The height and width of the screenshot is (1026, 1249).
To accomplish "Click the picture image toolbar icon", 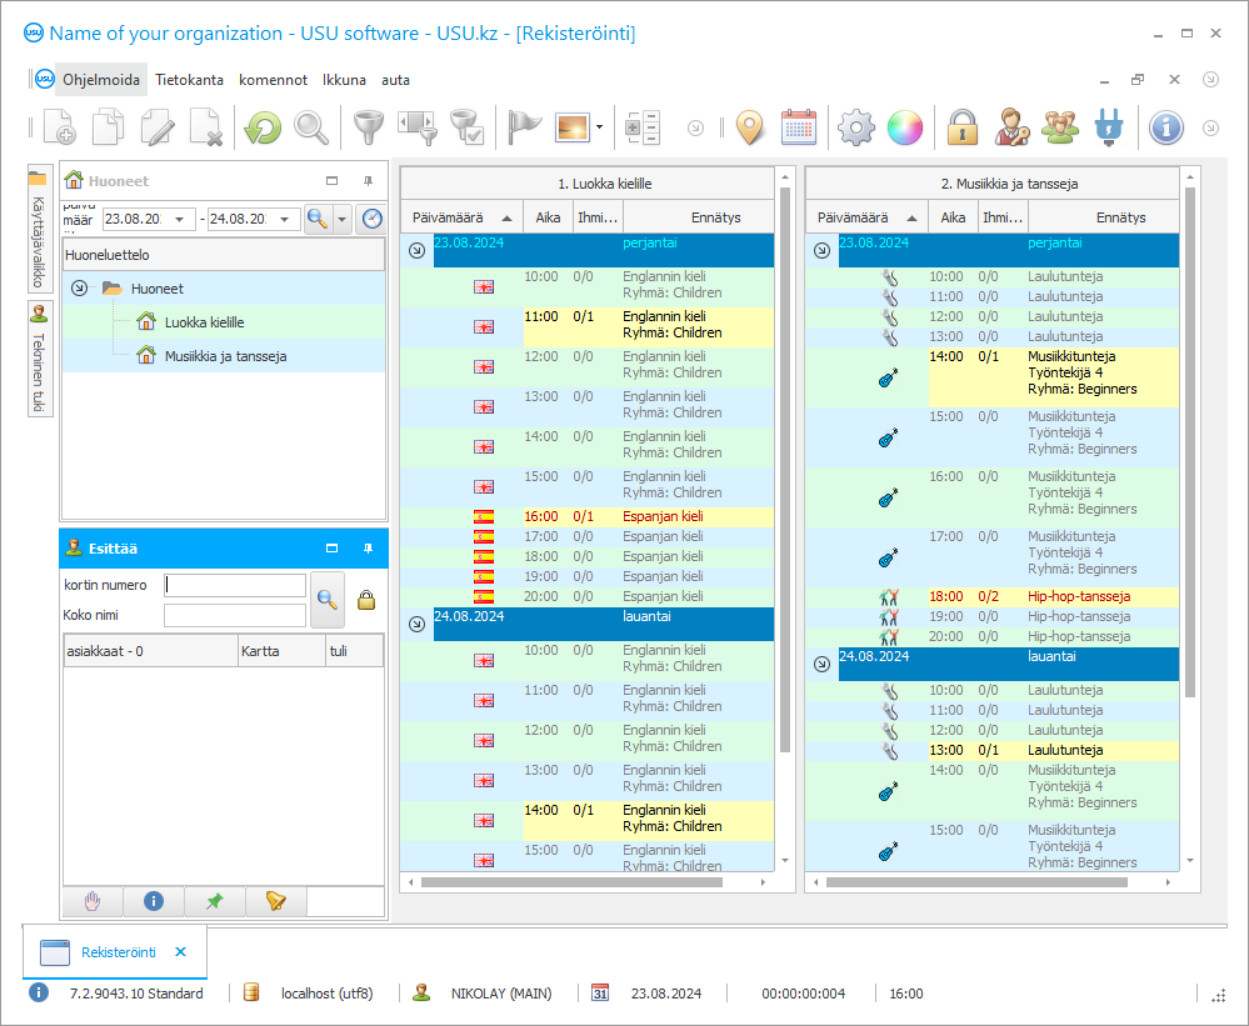I will point(574,128).
